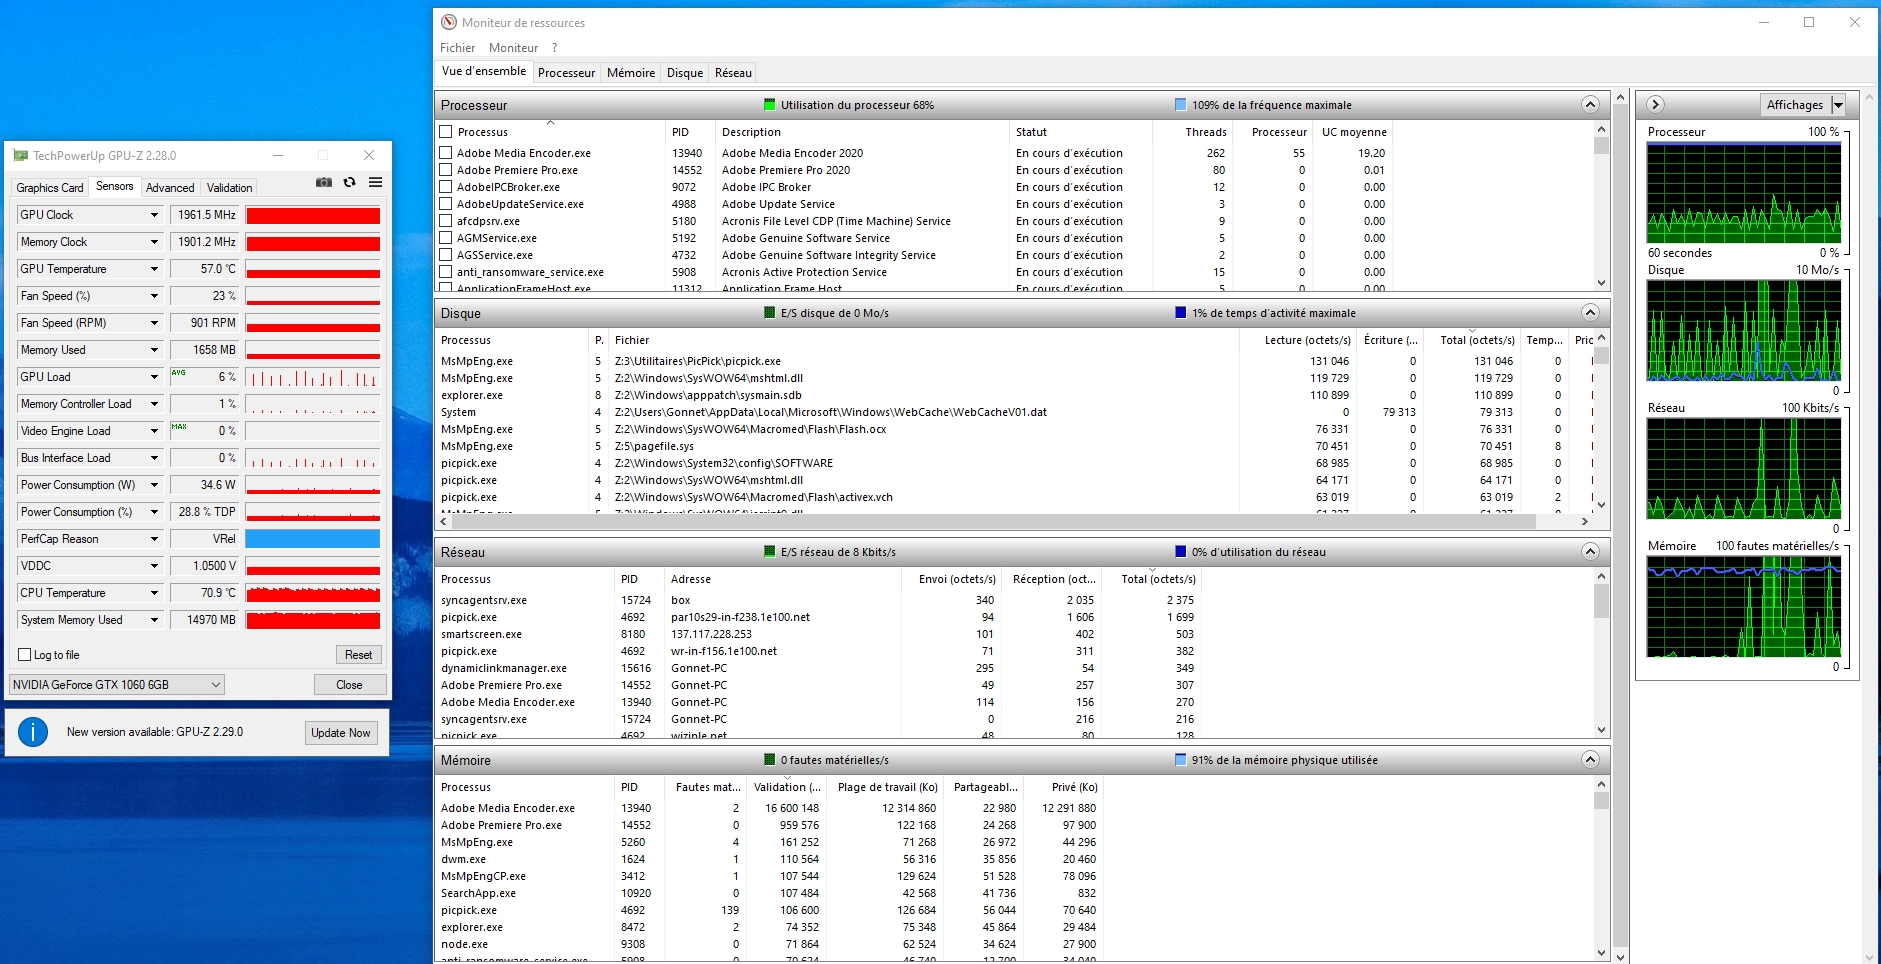Tick the Log to file checkbox
The width and height of the screenshot is (1881, 964).
point(25,655)
